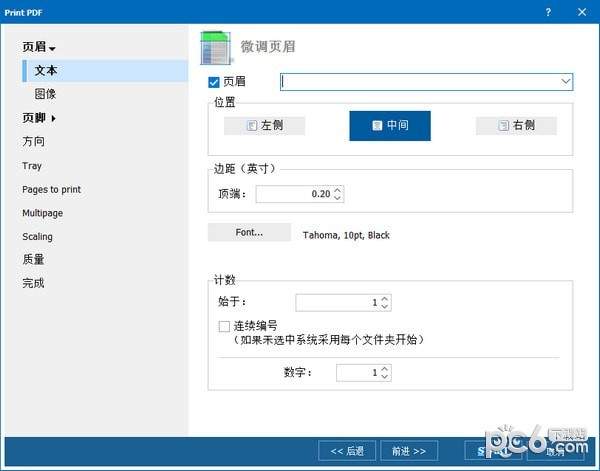The image size is (600, 471).
Task: Collapse the 页眉 header tree section
Action: pos(52,48)
